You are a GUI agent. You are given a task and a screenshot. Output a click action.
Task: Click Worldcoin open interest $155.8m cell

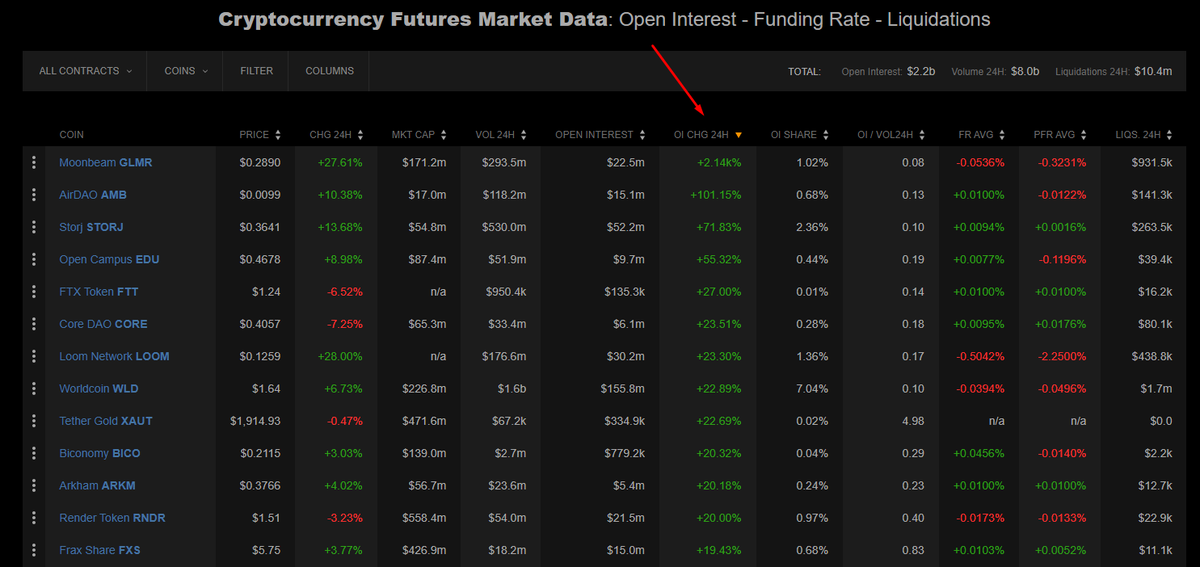tap(624, 389)
